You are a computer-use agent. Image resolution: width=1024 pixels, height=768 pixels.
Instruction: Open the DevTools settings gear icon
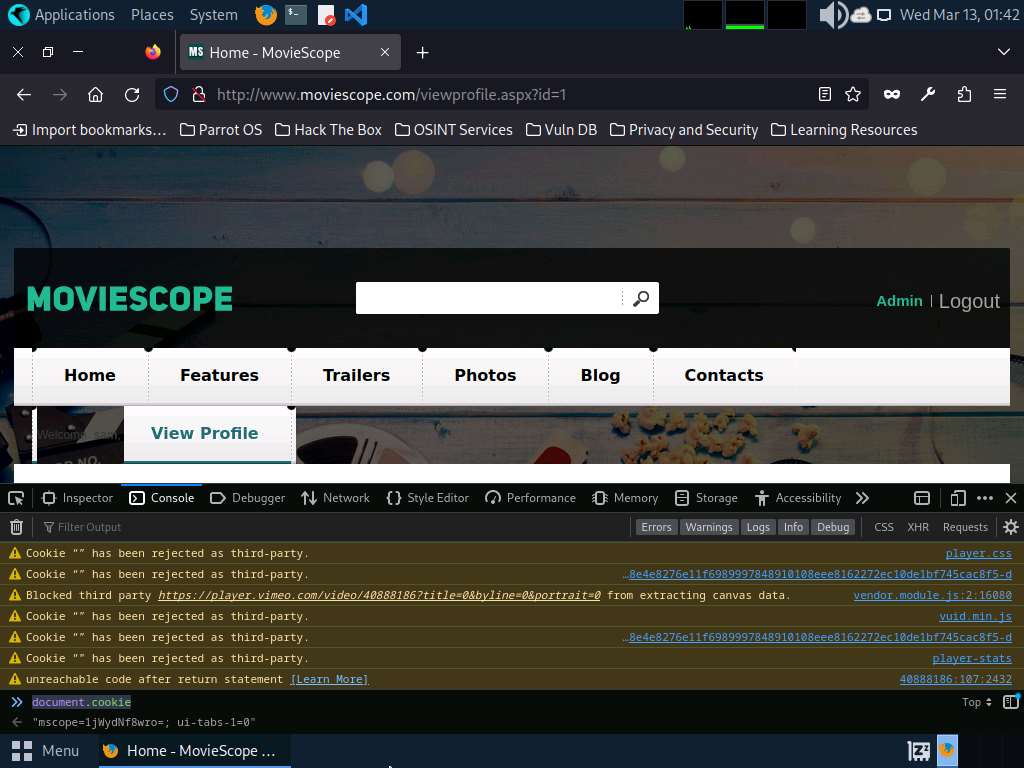[1010, 527]
